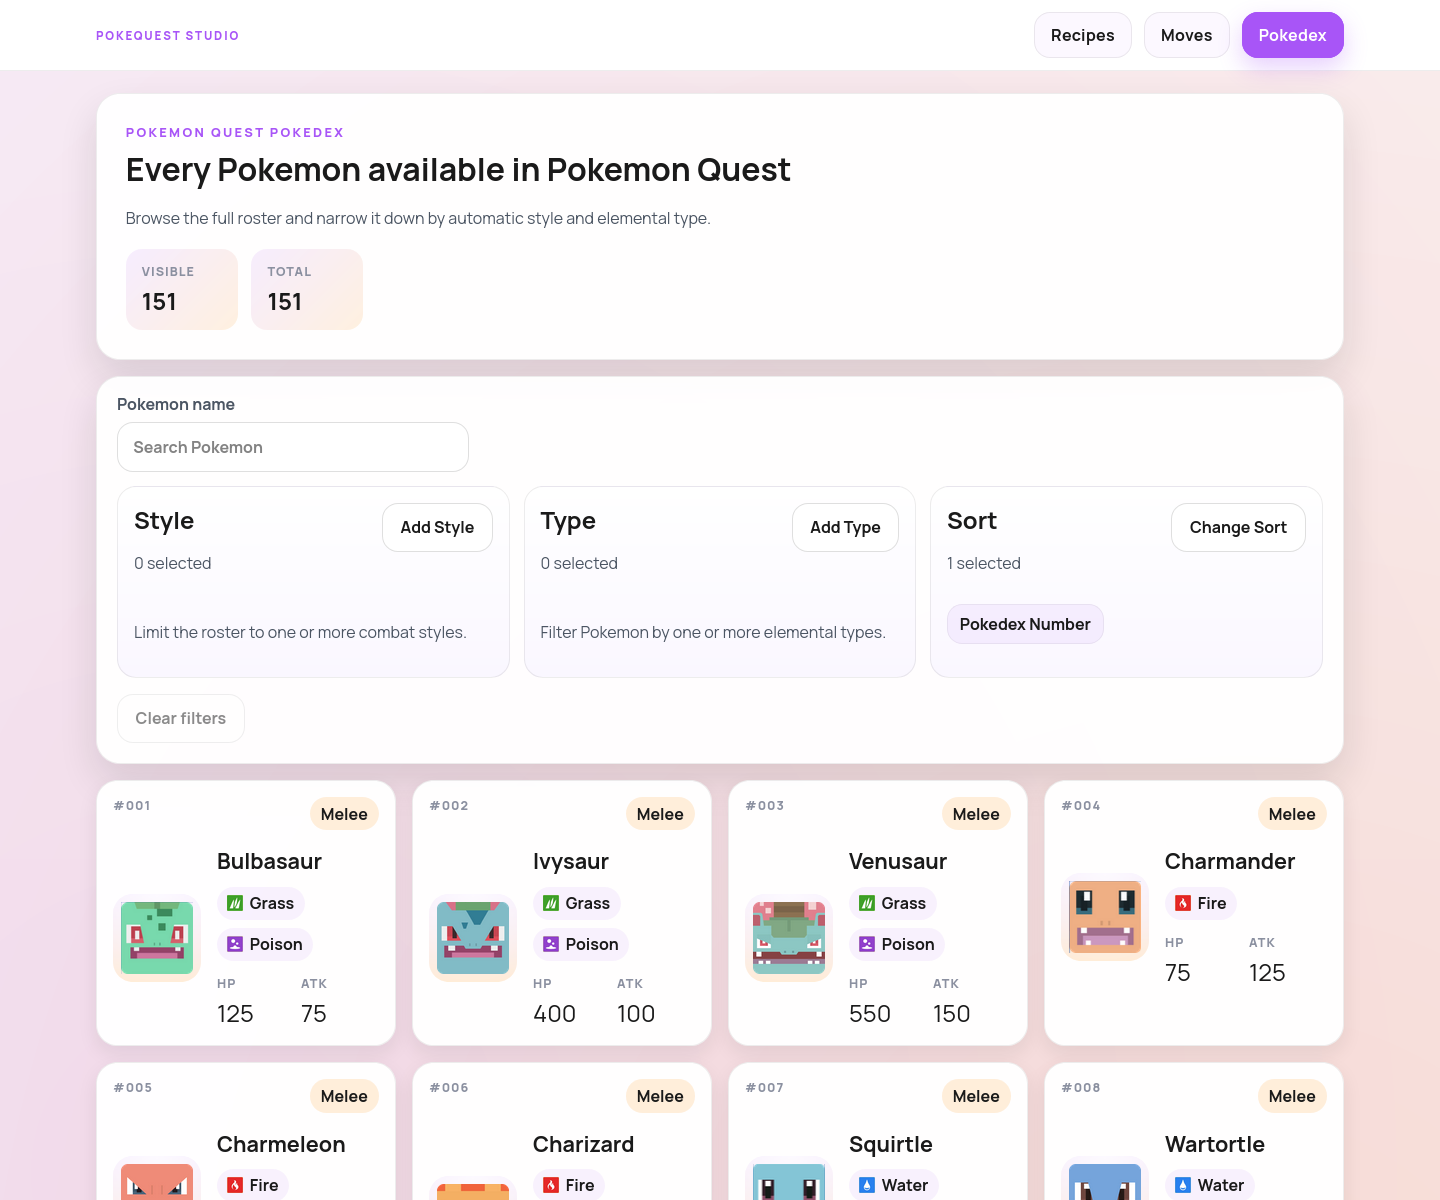Click the PokeQuest Studio logo link

point(168,35)
